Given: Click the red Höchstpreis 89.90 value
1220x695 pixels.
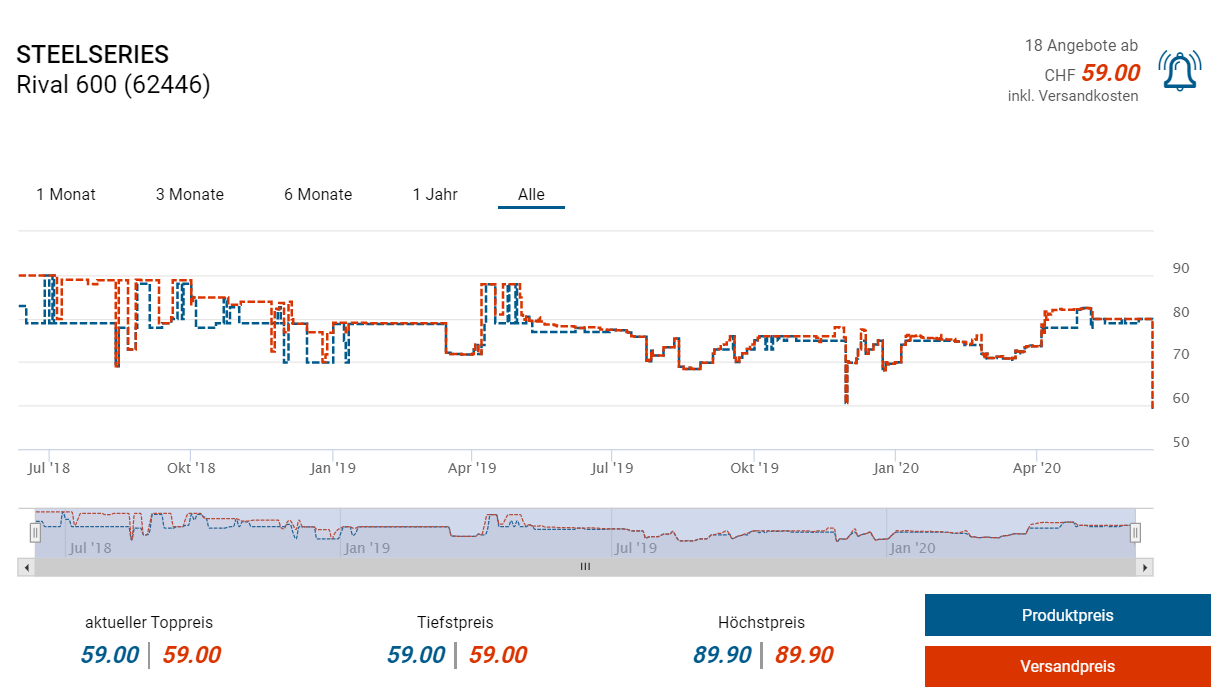Looking at the screenshot, I should pos(803,655).
